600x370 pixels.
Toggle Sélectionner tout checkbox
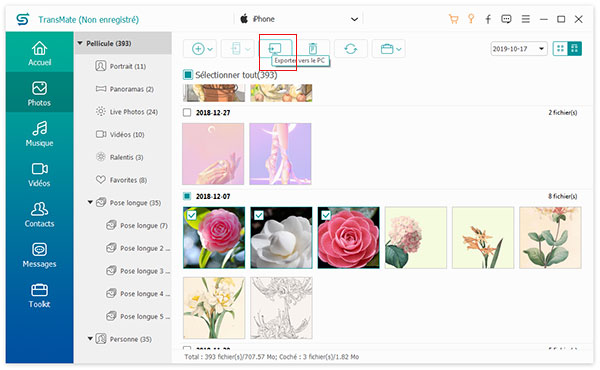[188, 75]
